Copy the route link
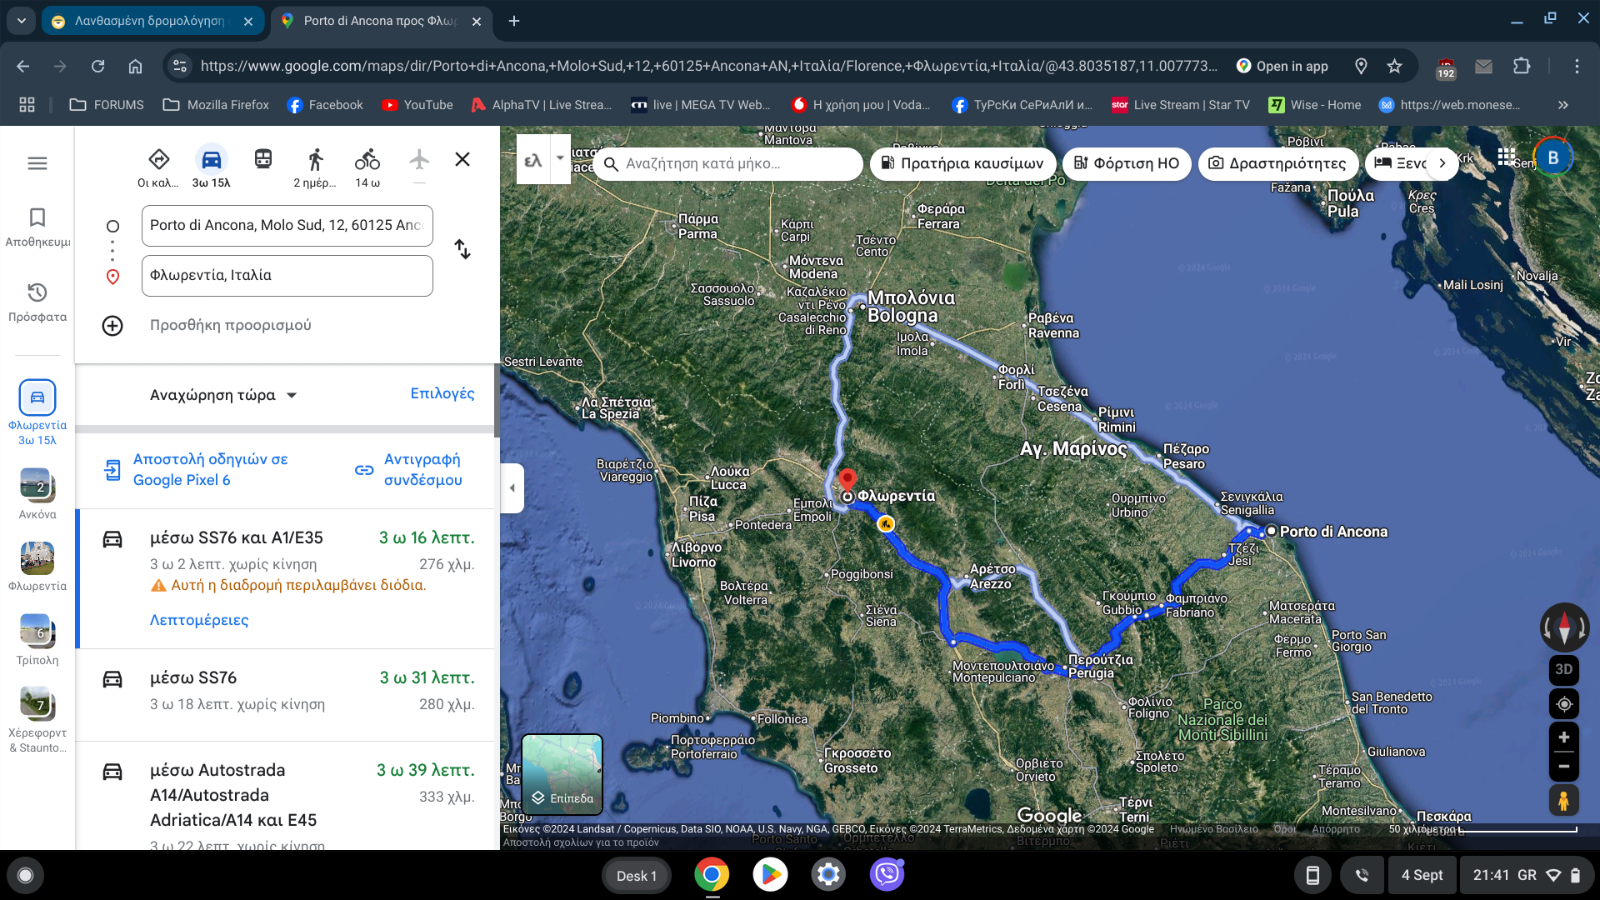Viewport: 1600px width, 900px height. (409, 470)
